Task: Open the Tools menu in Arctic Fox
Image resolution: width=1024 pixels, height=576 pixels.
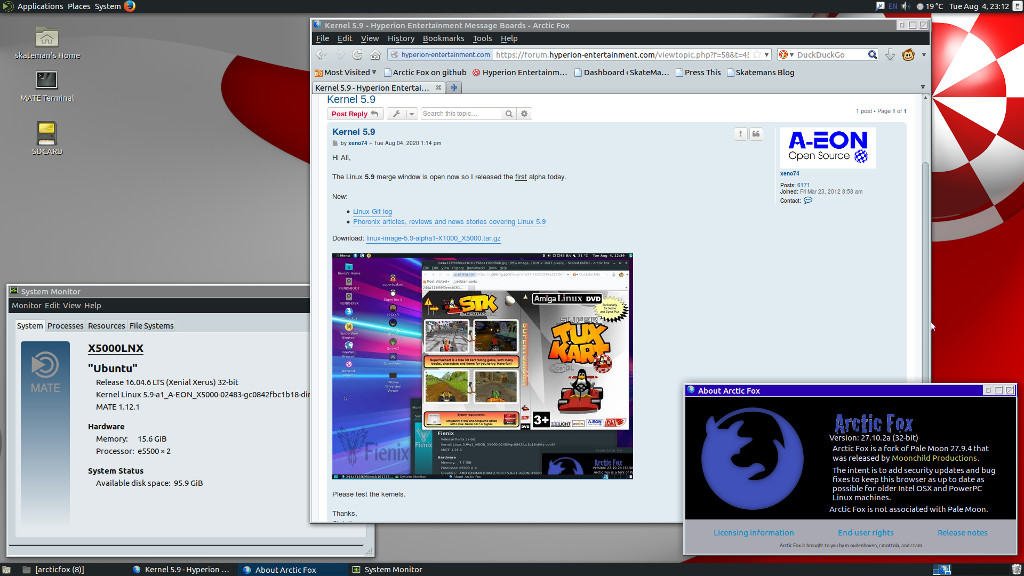Action: click(482, 39)
